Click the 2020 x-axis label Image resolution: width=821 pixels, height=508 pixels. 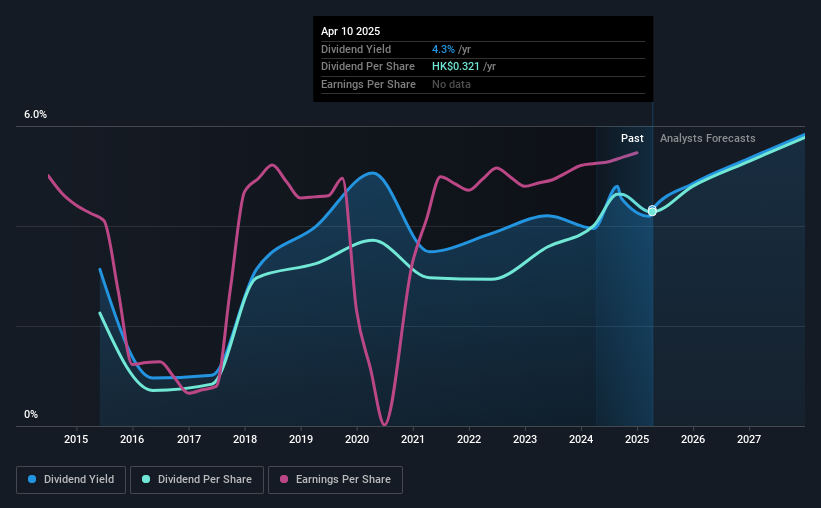pos(357,439)
